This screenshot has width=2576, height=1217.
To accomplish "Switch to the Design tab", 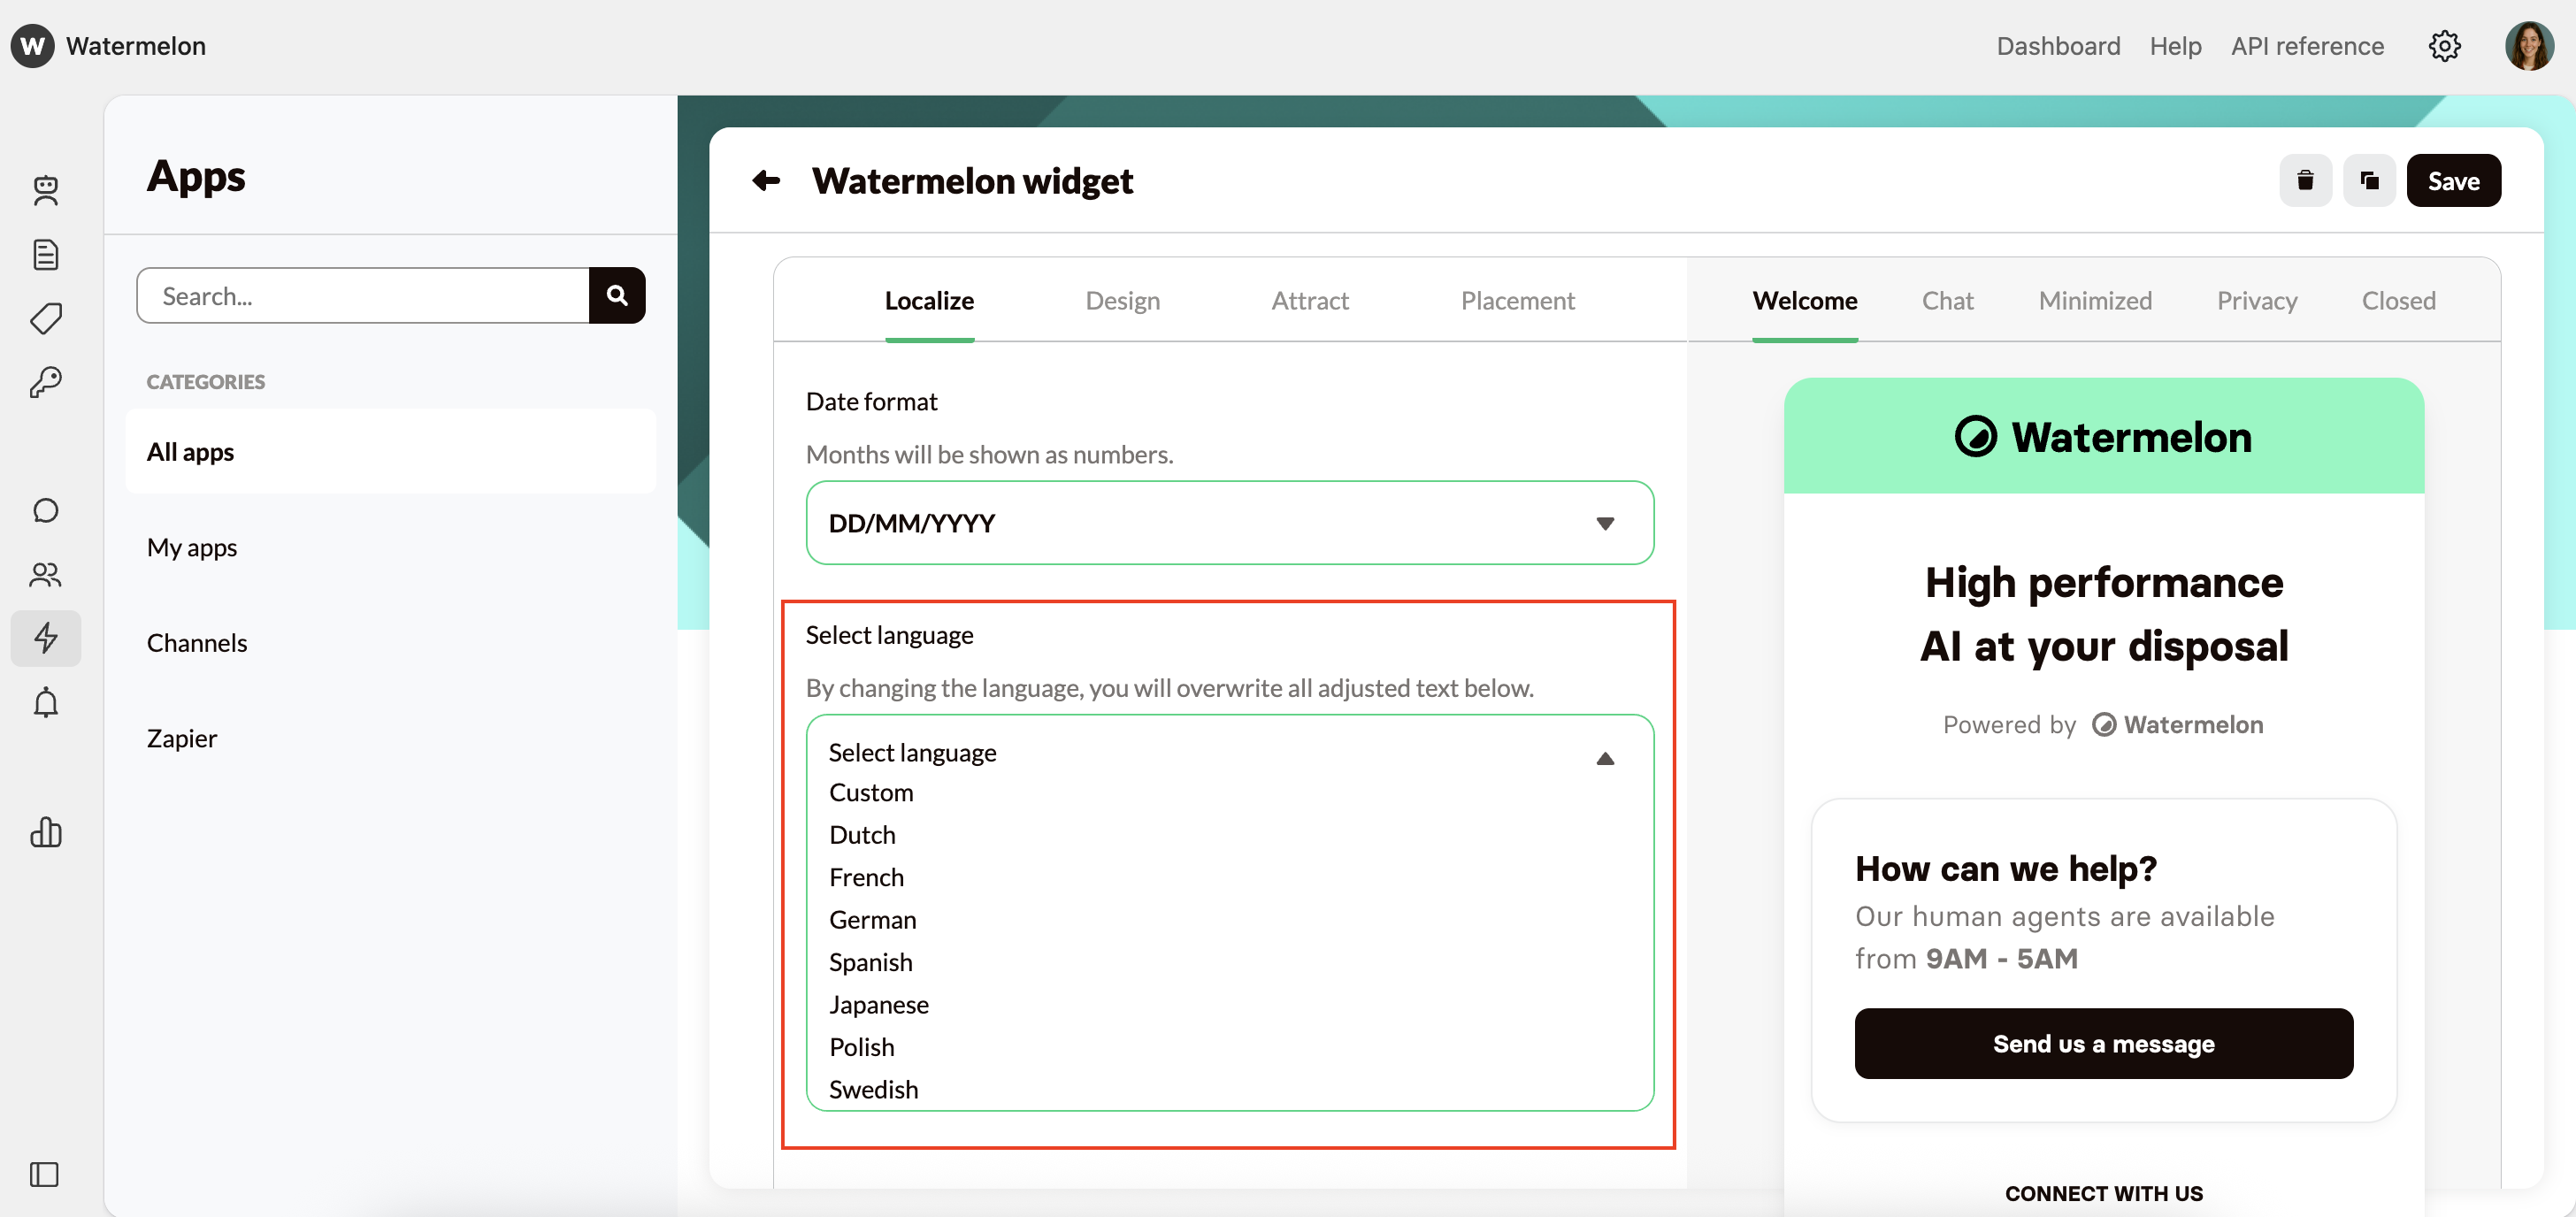I will (1122, 300).
